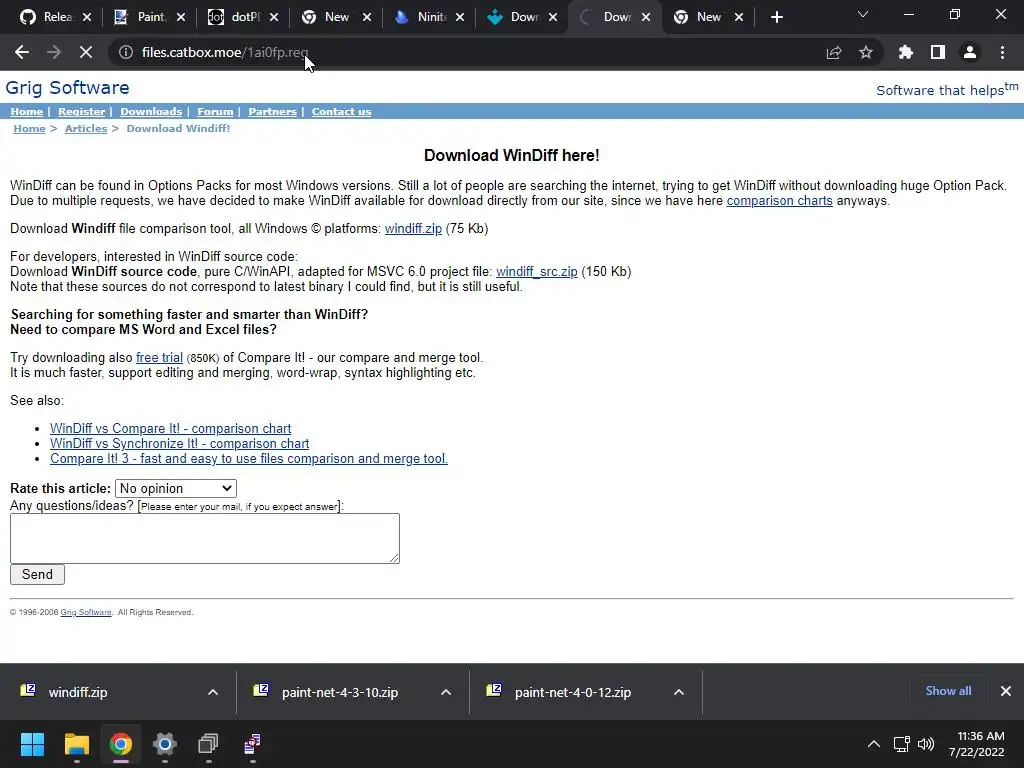The width and height of the screenshot is (1024, 768).
Task: Click the Grig Software footer link
Action: click(86, 613)
